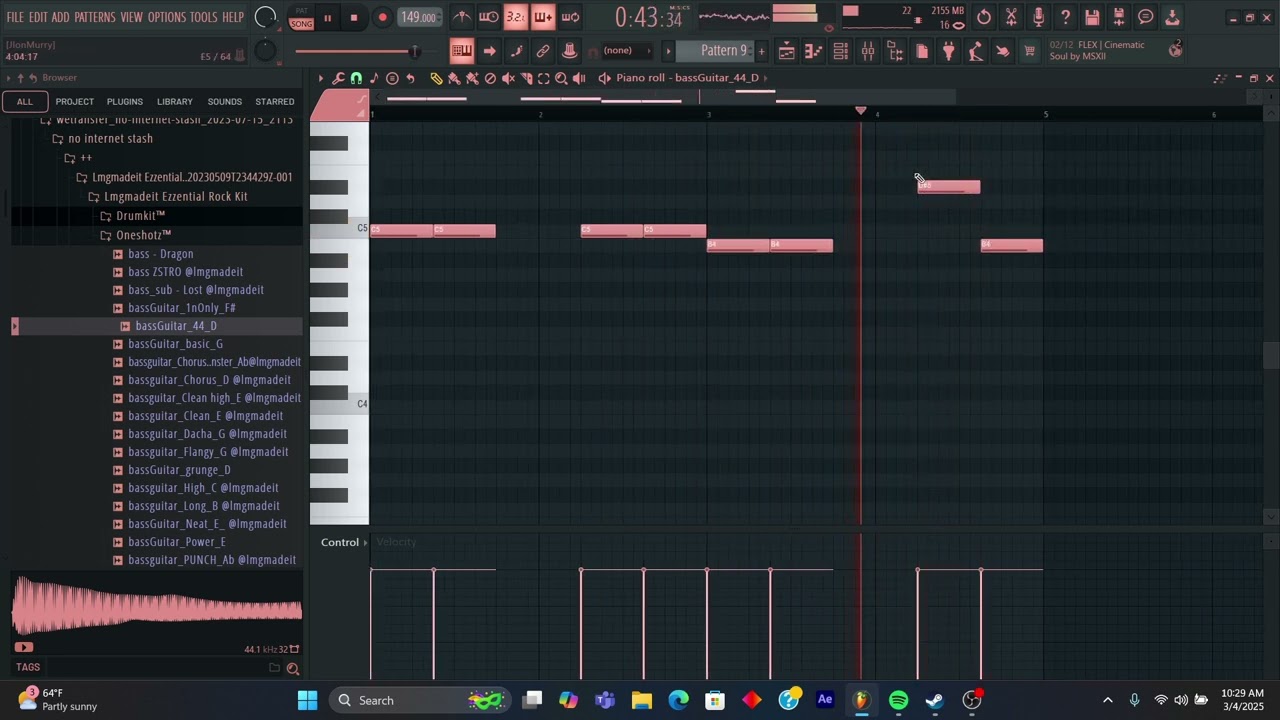Viewport: 1280px width, 720px height.
Task: Pause playback in the transport bar
Action: click(327, 17)
